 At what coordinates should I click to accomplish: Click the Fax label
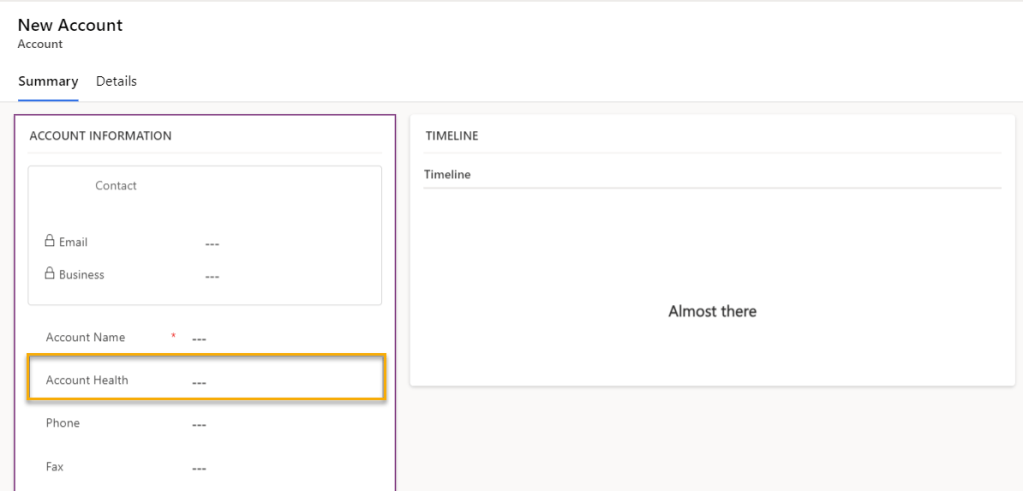(55, 466)
